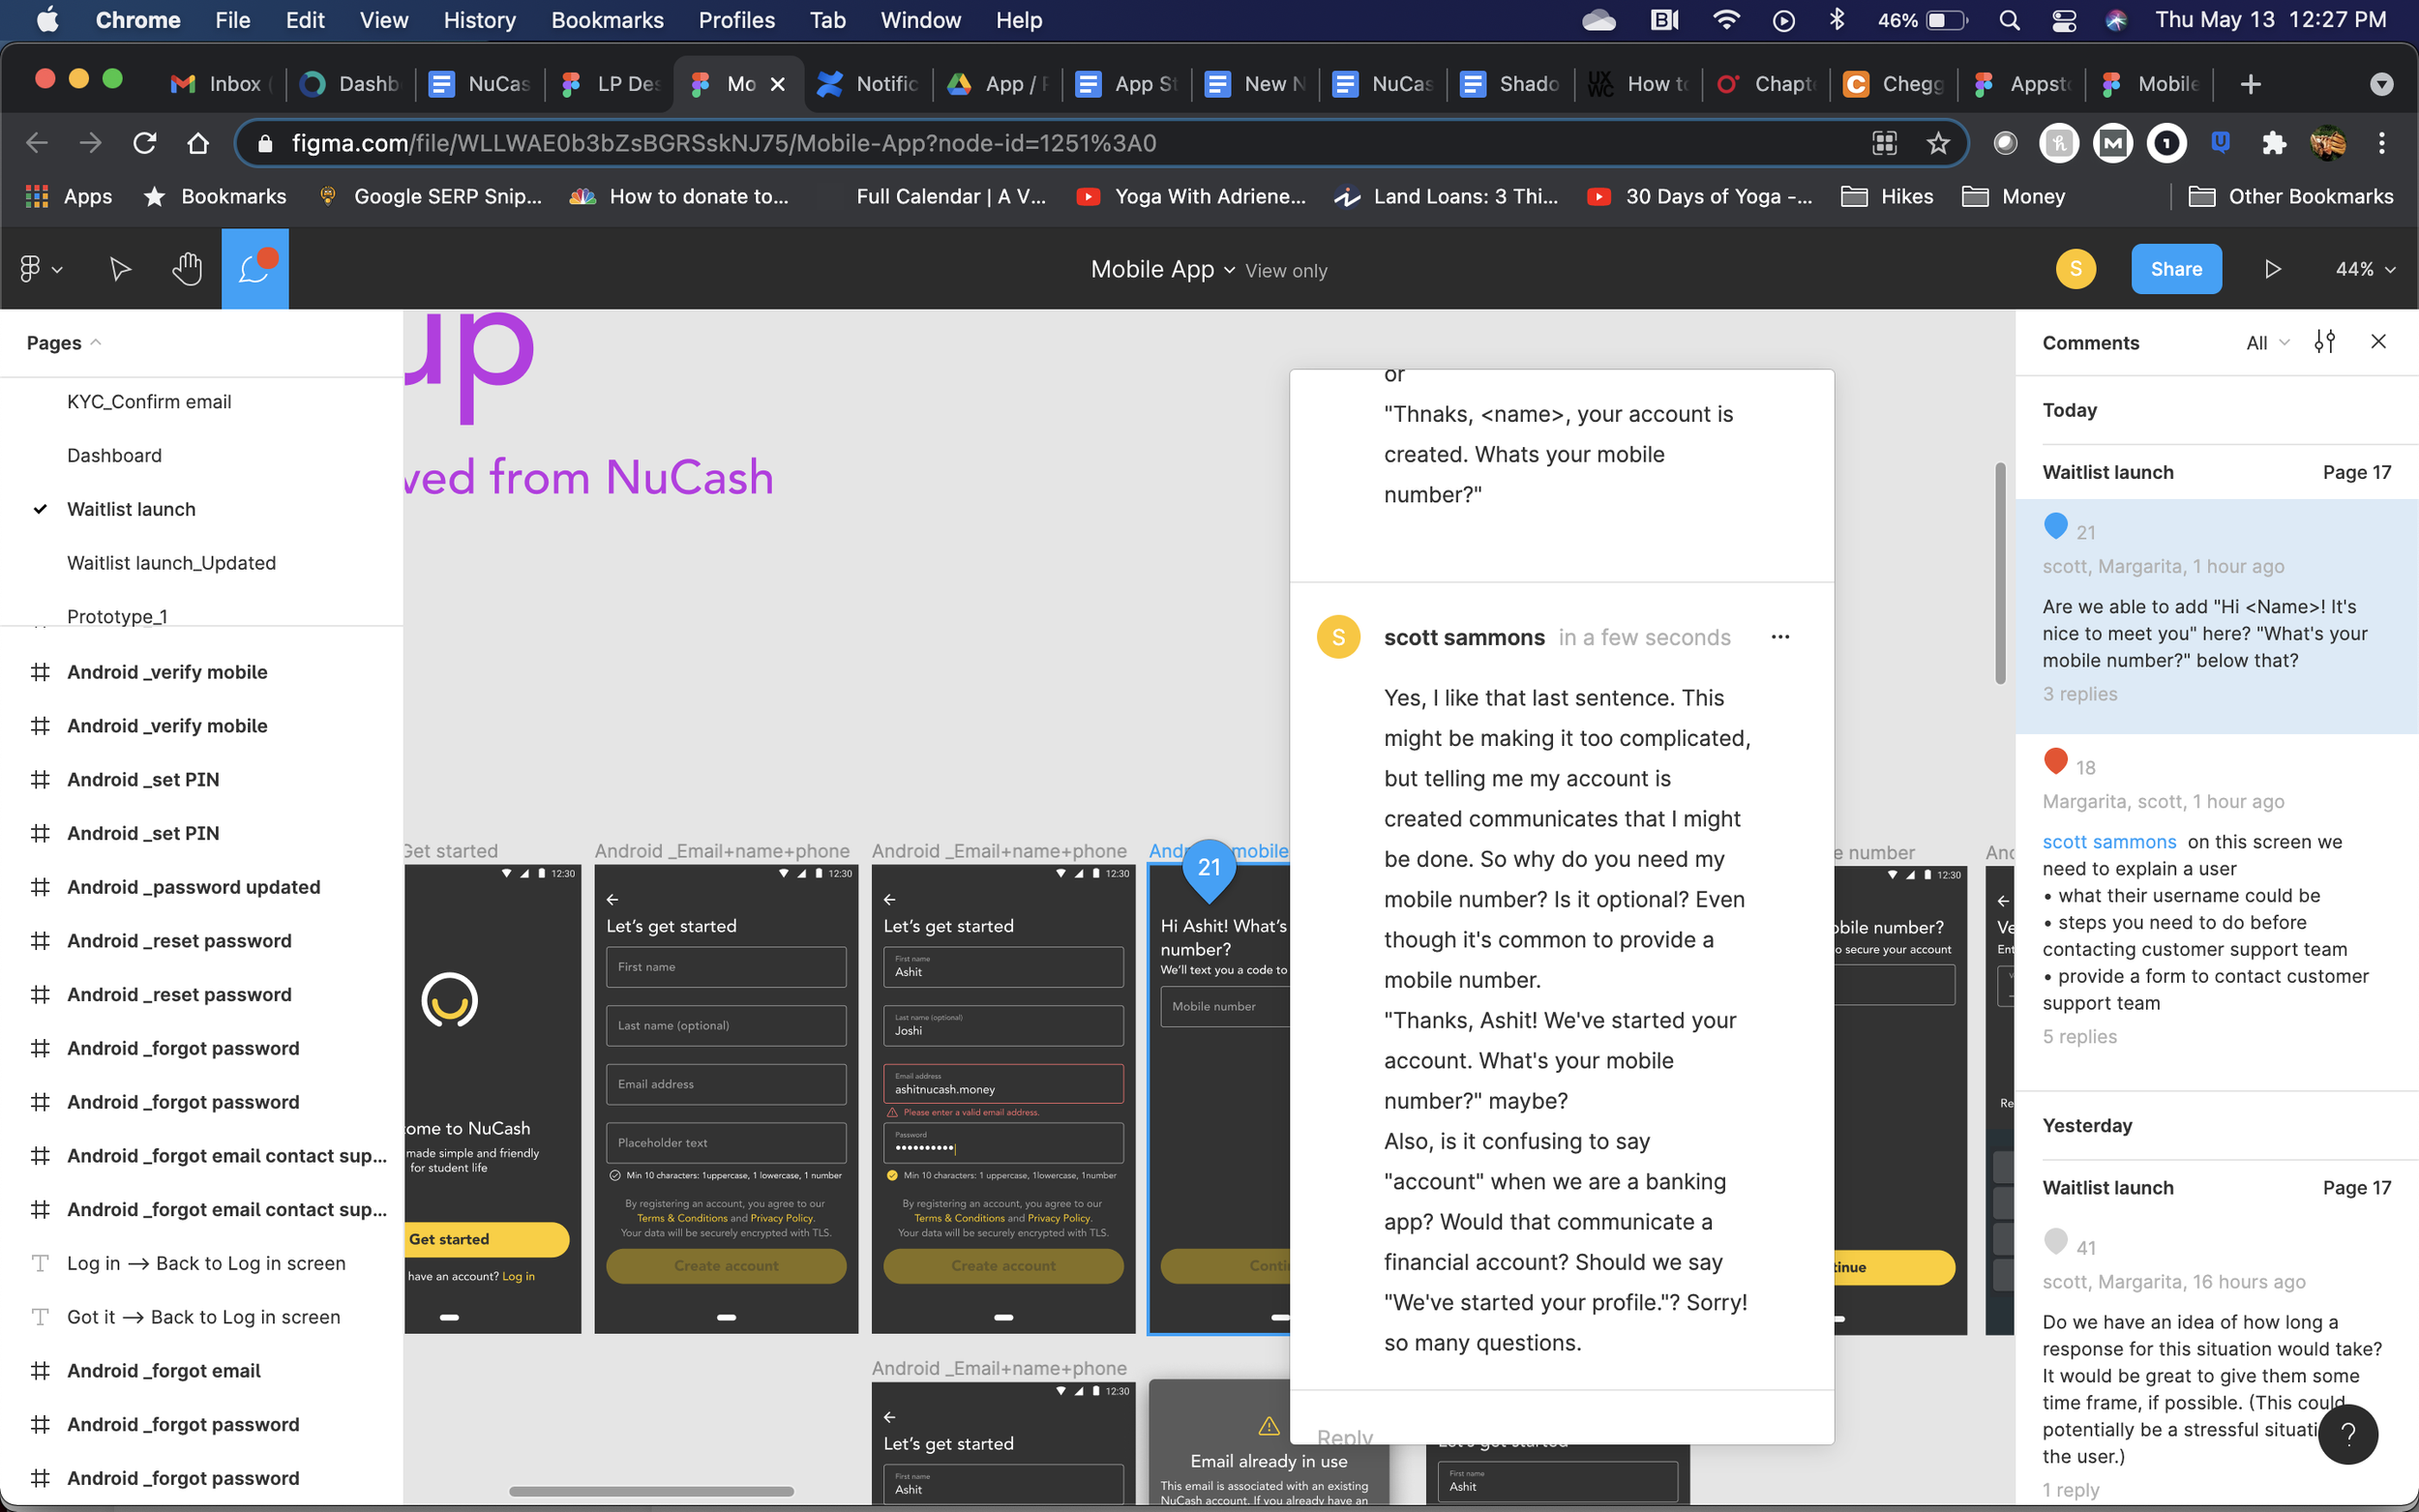Click the scott sammons mention link
This screenshot has width=2419, height=1512.
(x=2109, y=842)
